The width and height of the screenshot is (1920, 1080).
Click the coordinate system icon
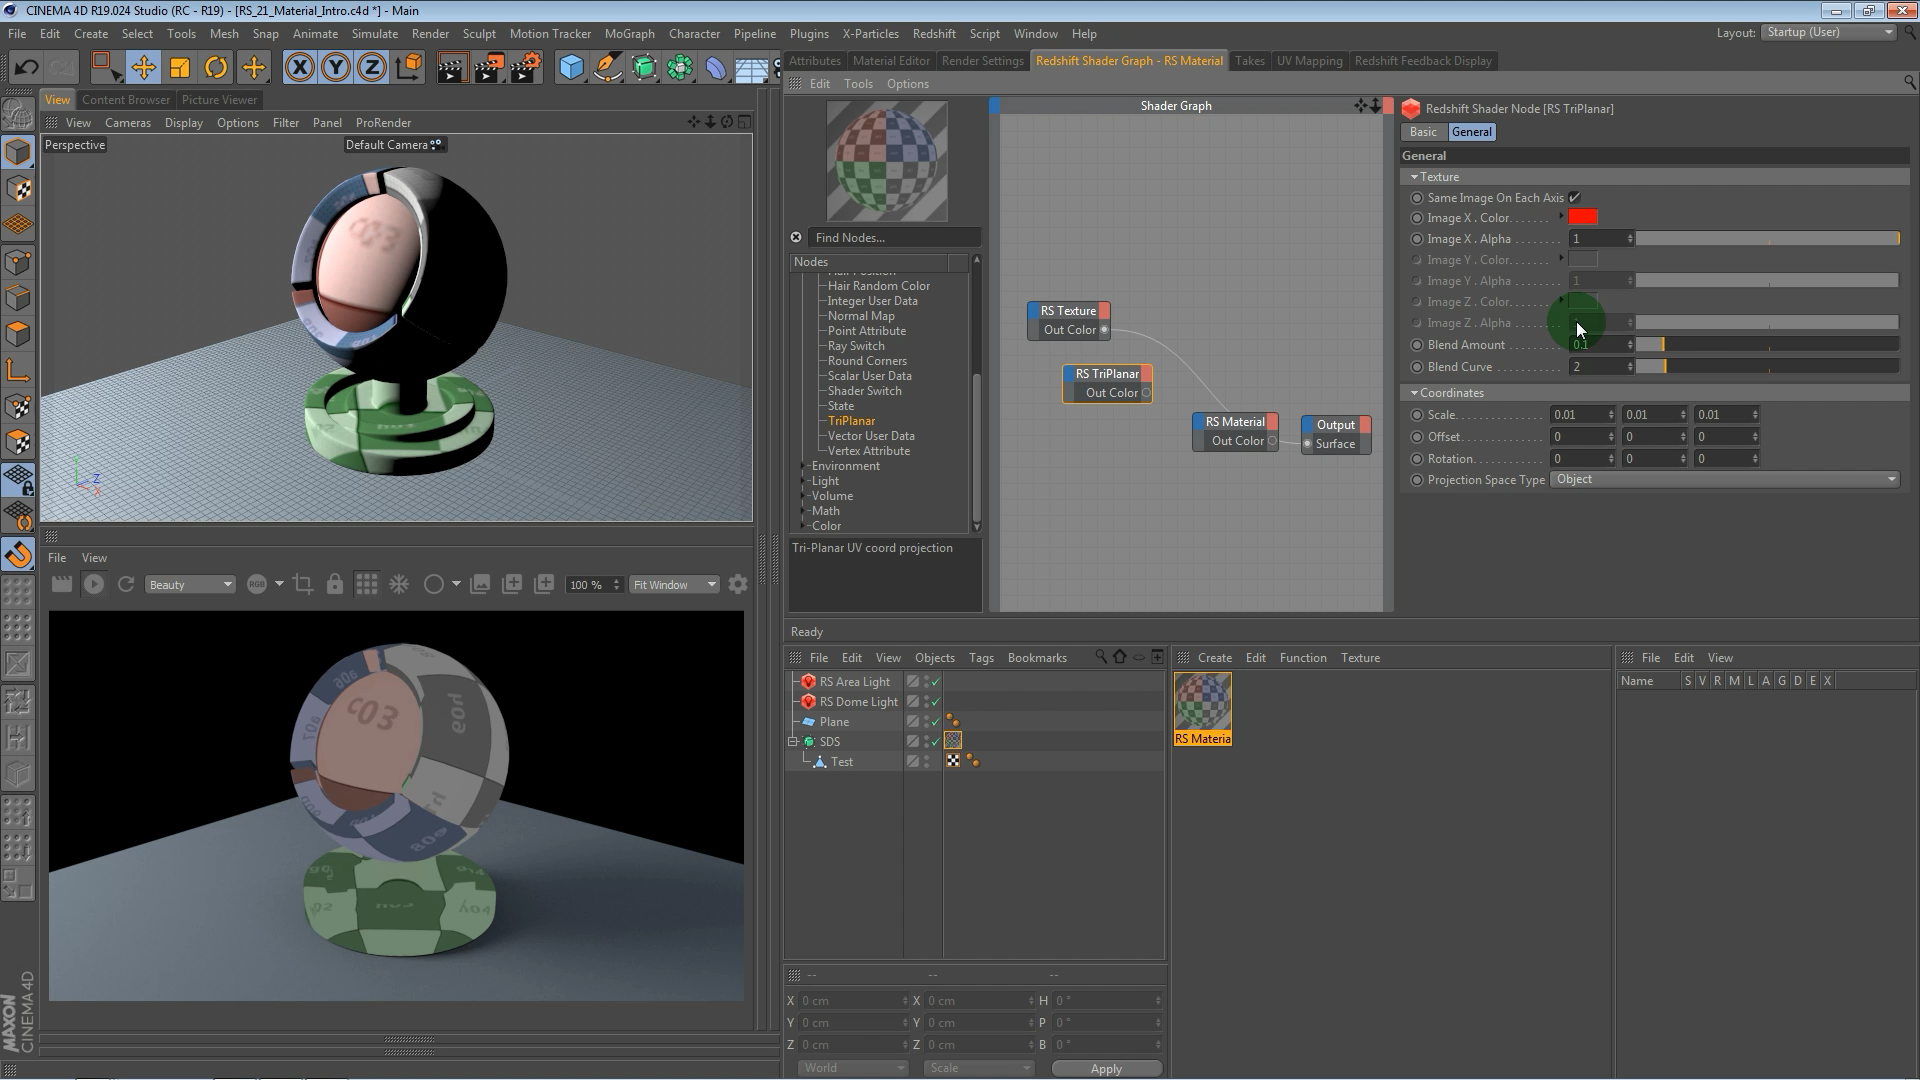click(x=408, y=68)
